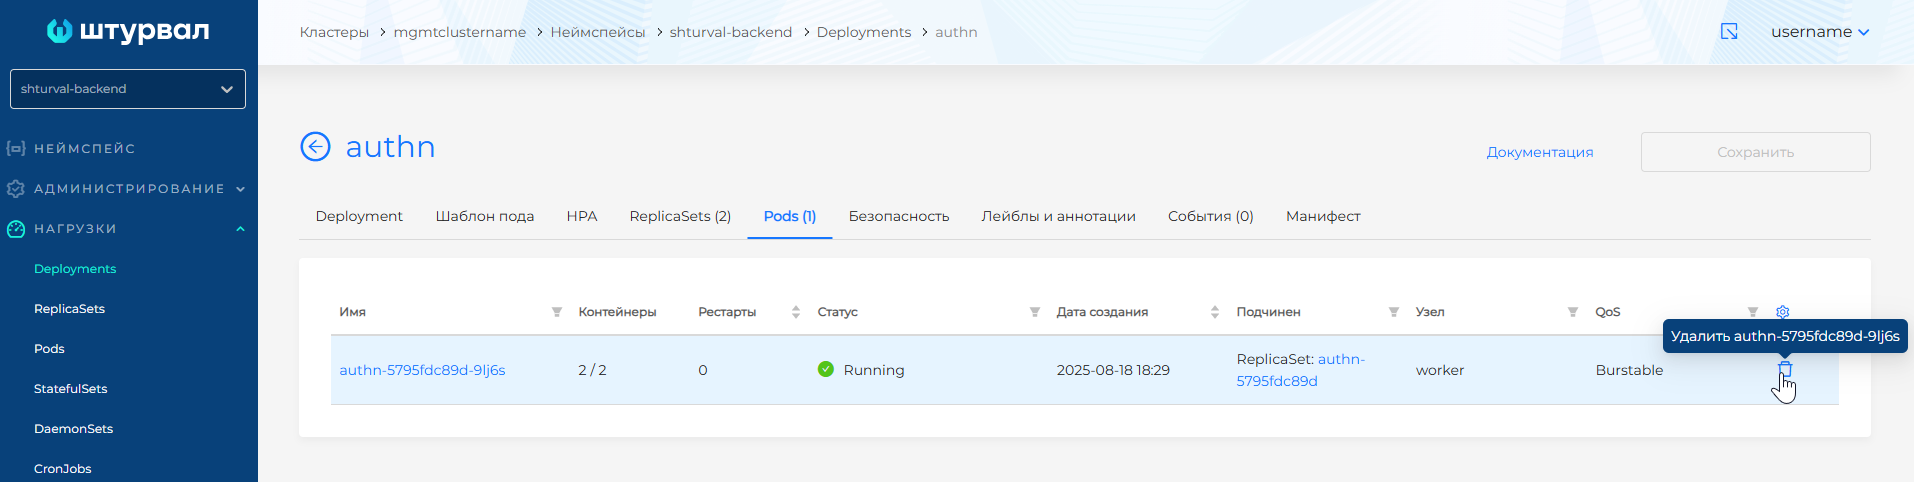The image size is (1914, 482).
Task: Sort by Дата создания column
Action: 1215,312
